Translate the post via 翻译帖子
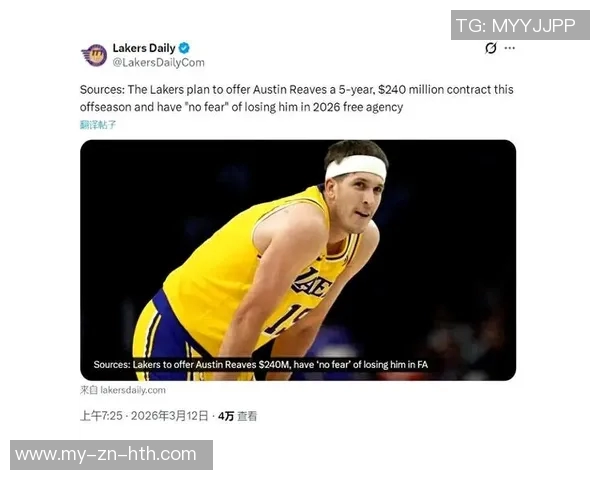This screenshot has height=480, width=600. pos(98,125)
